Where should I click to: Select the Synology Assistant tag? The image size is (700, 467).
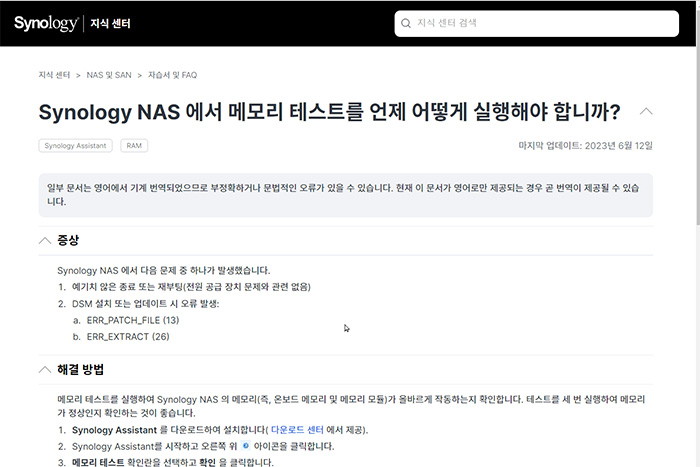(x=75, y=146)
